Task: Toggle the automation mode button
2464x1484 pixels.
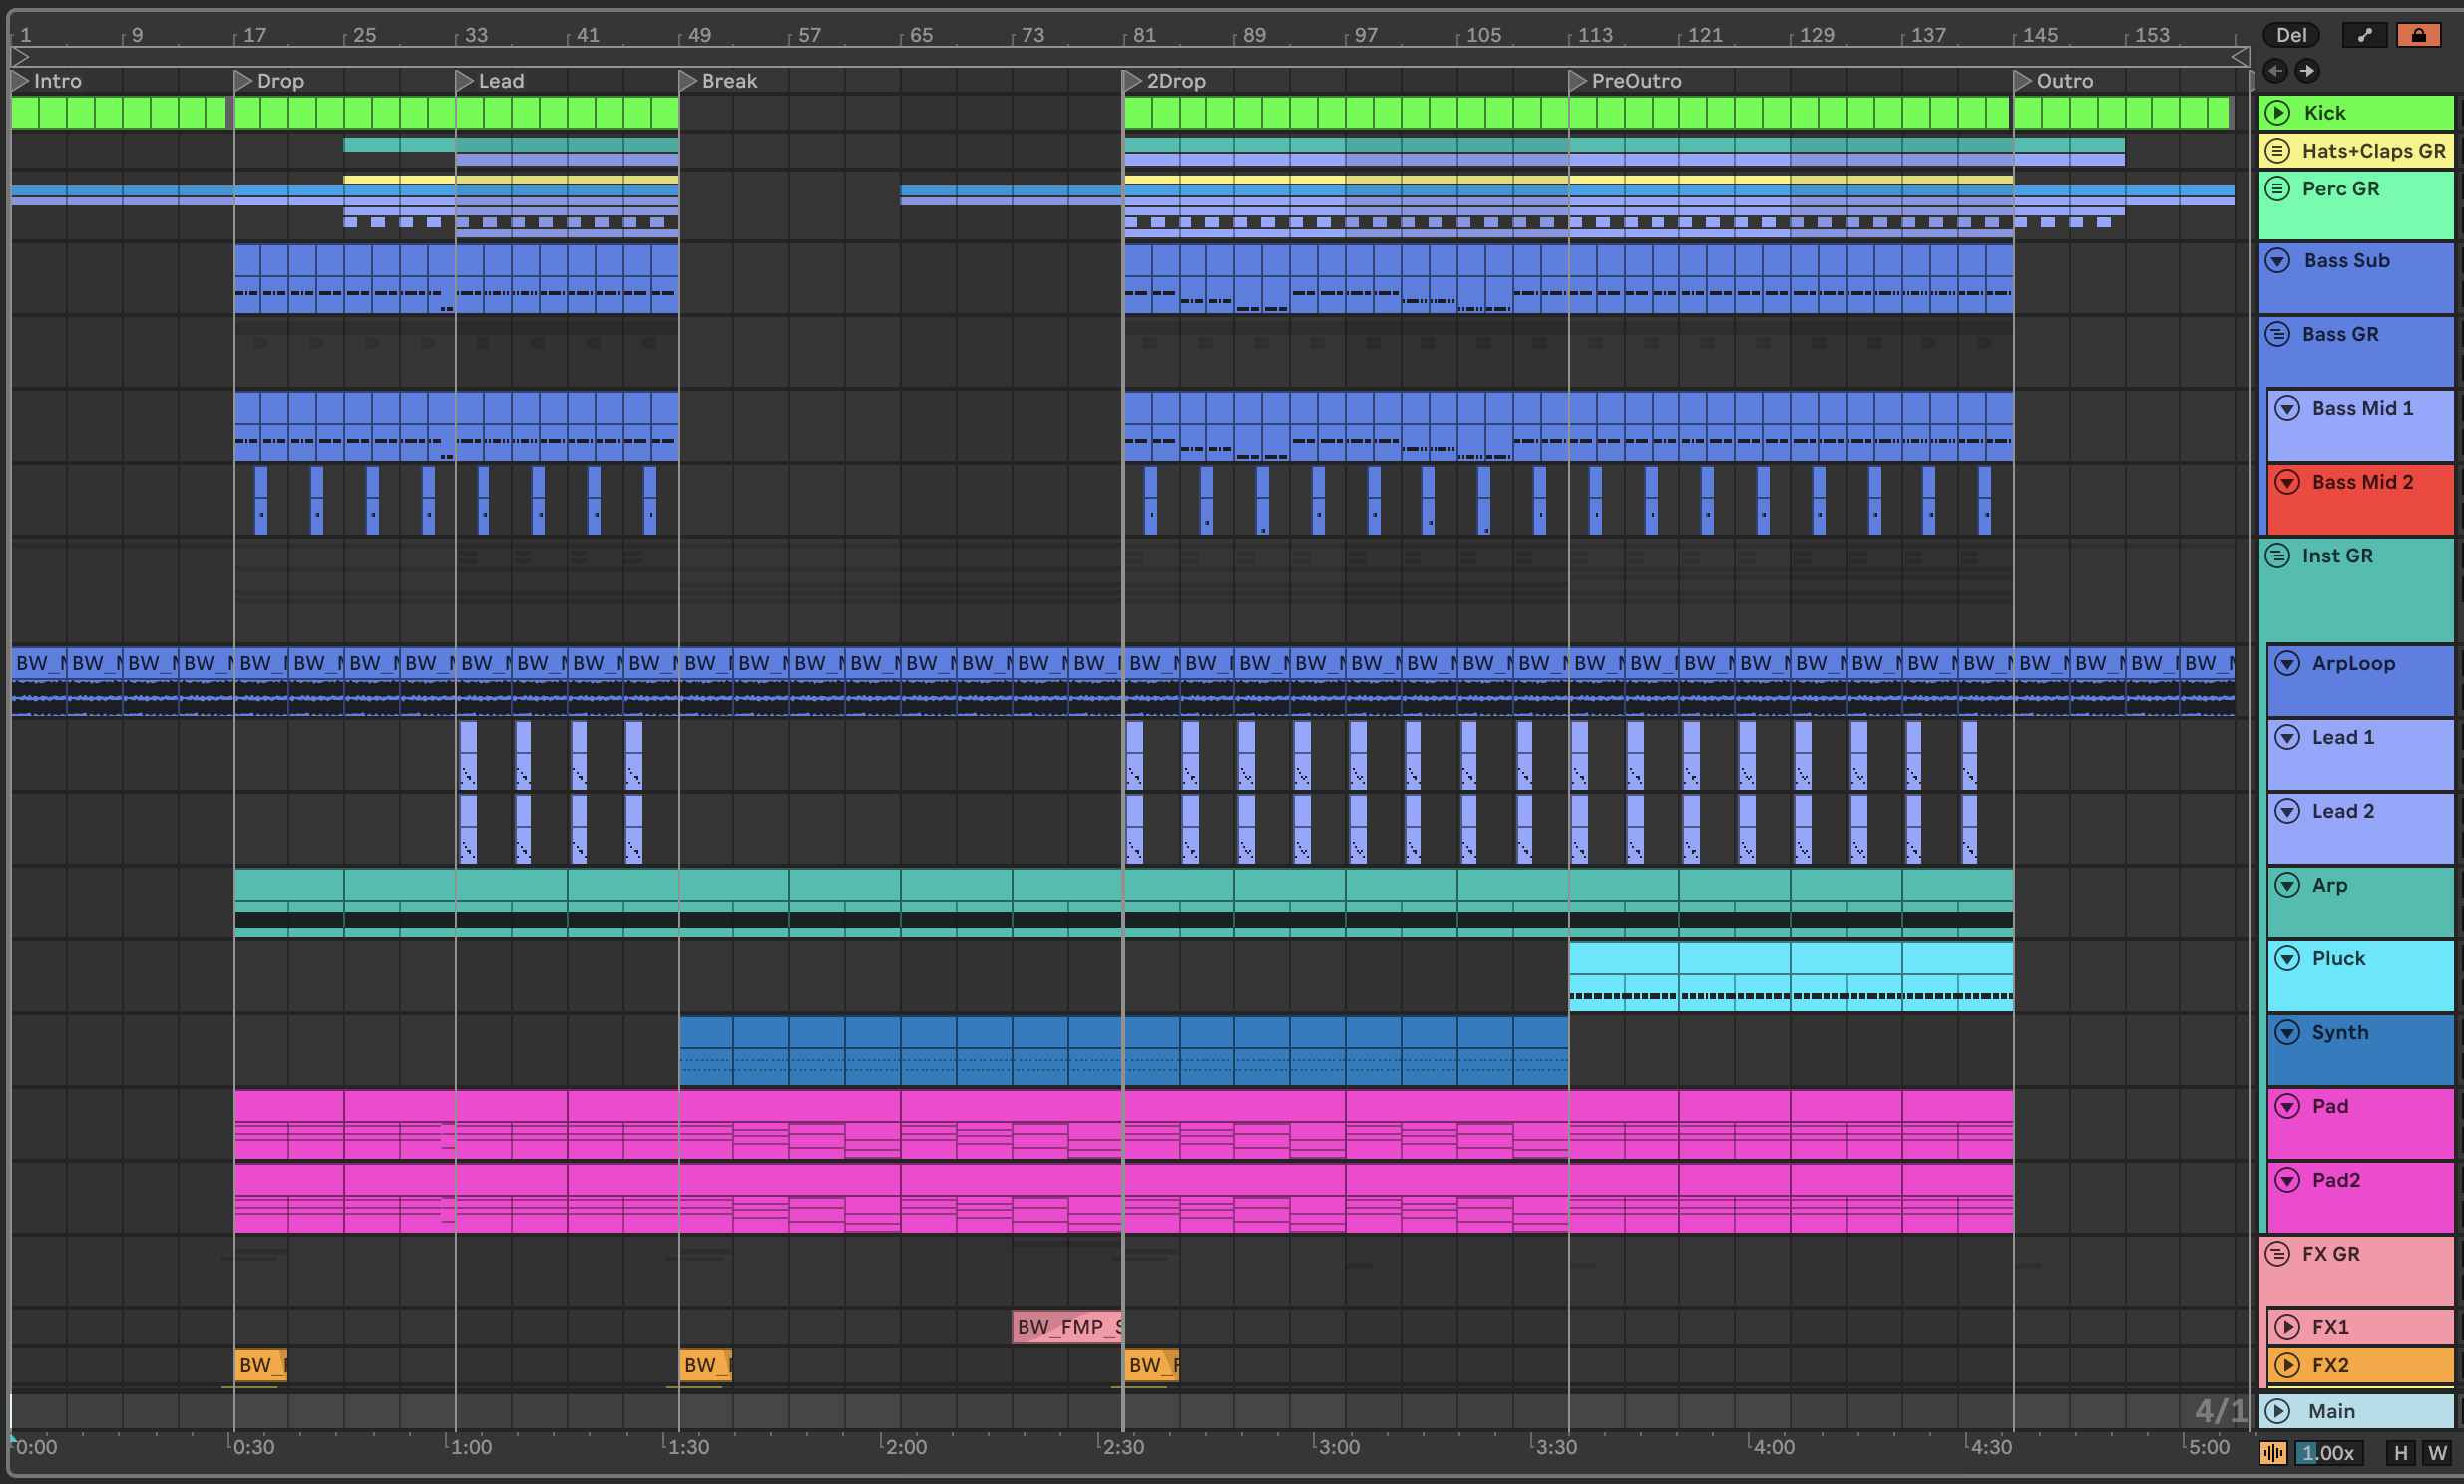Action: tap(2364, 35)
